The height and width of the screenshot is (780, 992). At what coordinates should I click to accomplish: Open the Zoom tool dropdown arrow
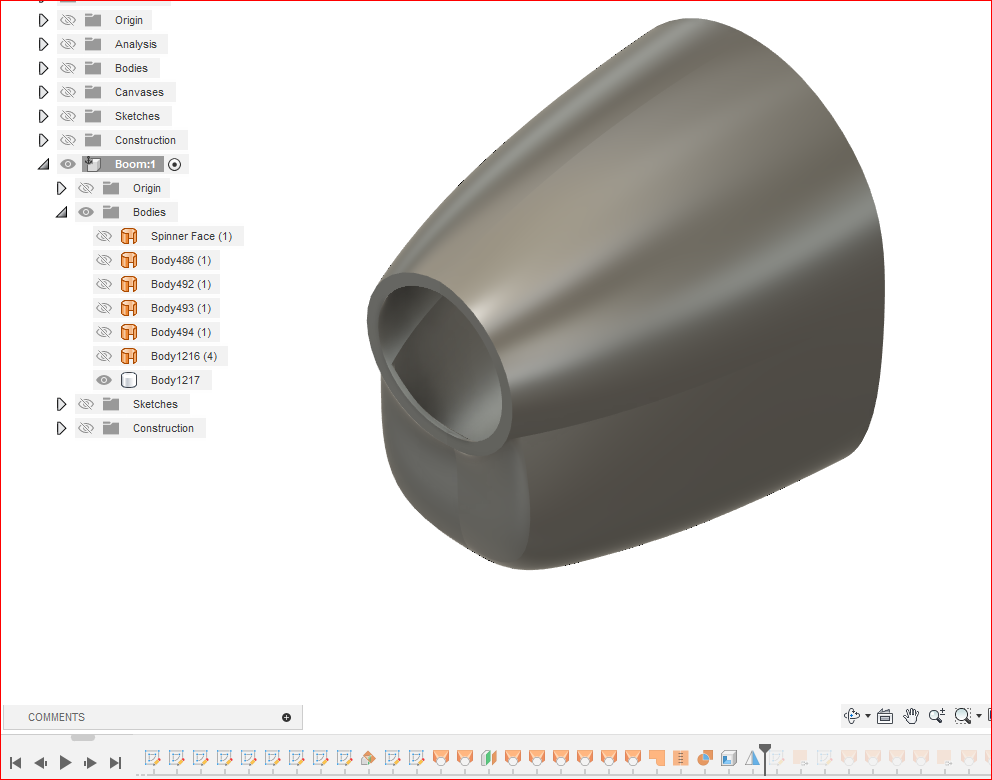coord(978,716)
